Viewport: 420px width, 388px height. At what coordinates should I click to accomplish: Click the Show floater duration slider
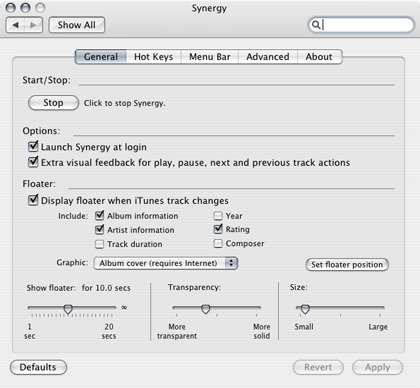coord(72,308)
